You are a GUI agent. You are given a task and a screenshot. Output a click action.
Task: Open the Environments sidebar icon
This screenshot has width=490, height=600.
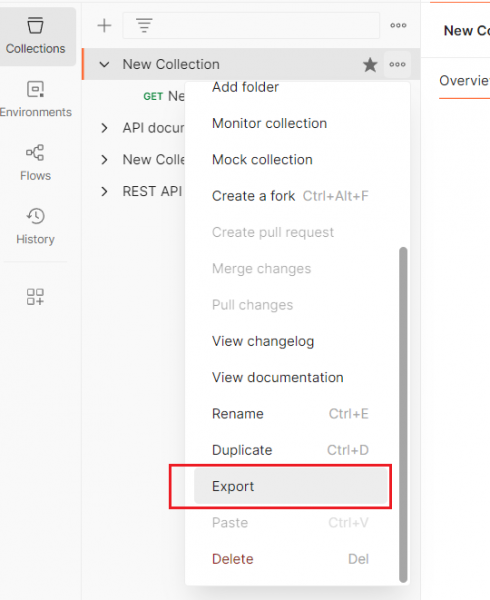36,99
